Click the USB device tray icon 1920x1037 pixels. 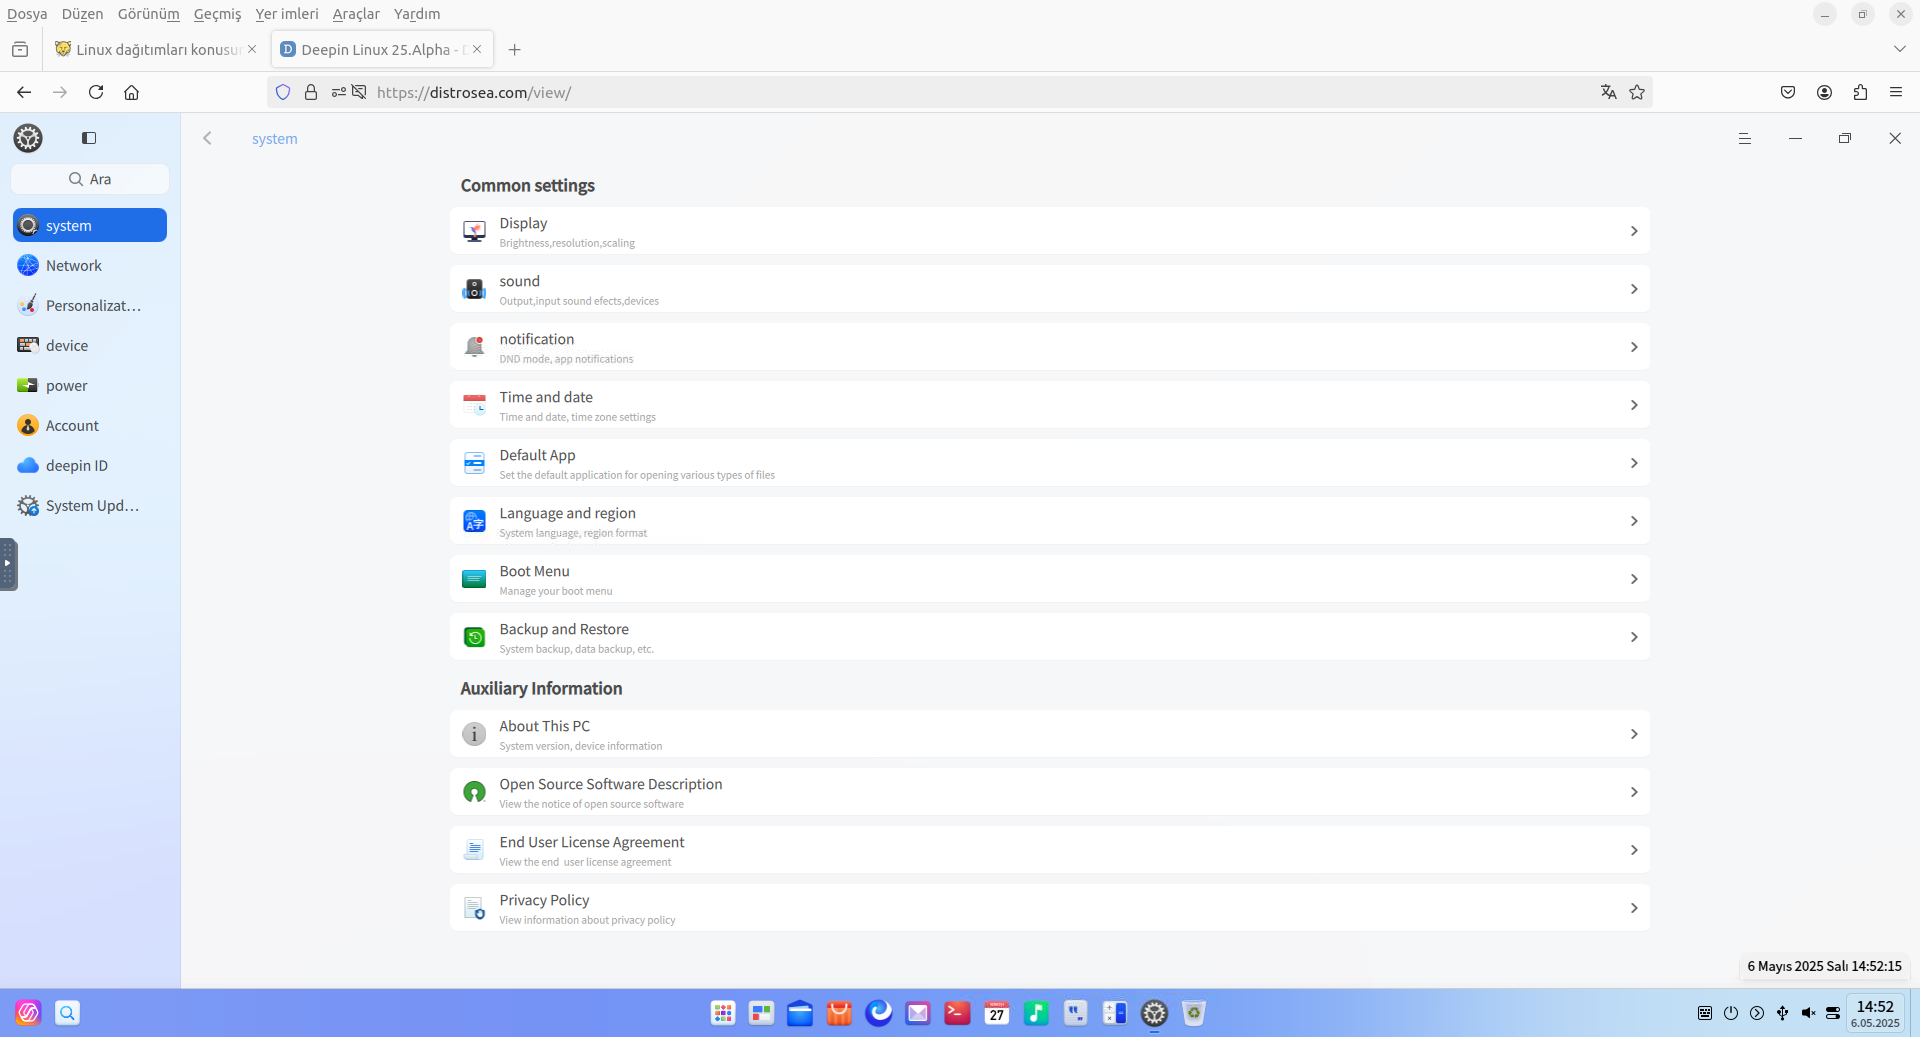(1782, 1013)
